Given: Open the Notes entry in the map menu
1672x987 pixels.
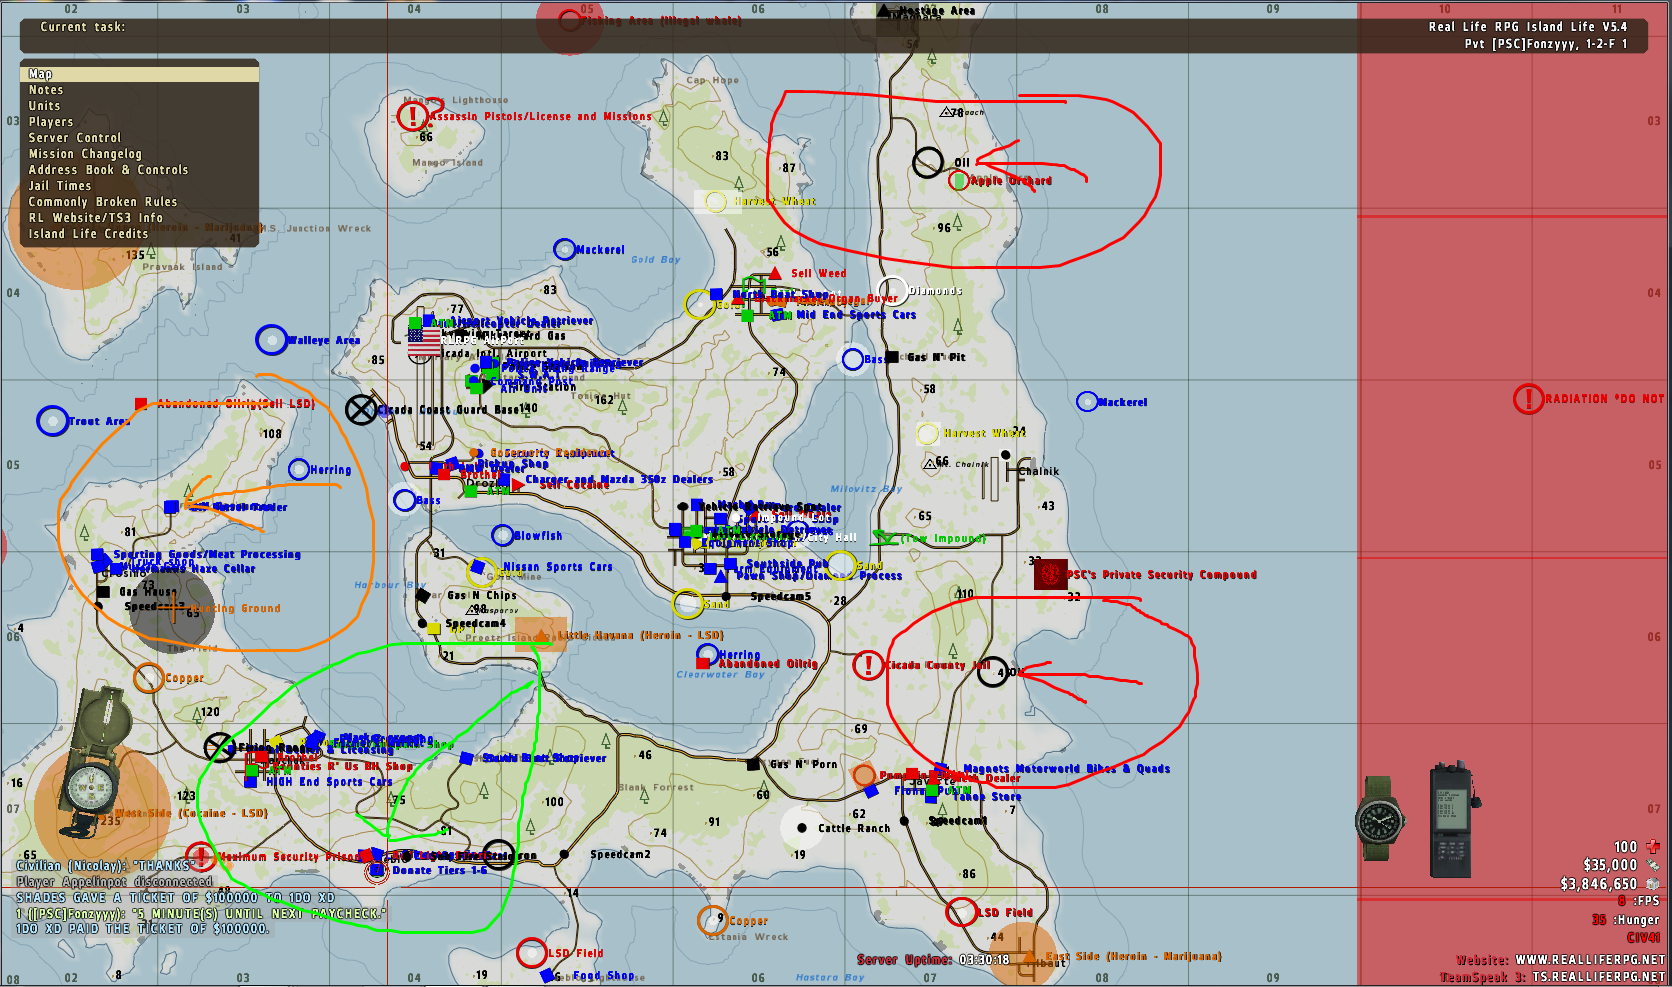Looking at the screenshot, I should point(46,90).
